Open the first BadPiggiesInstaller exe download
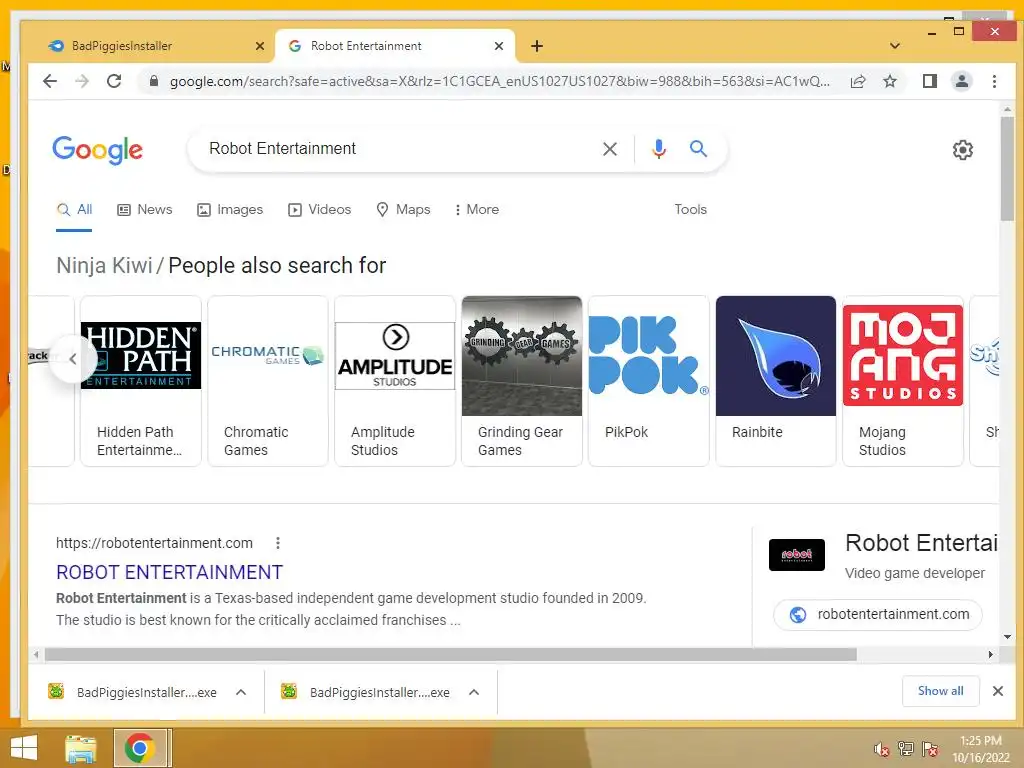The width and height of the screenshot is (1024, 768). point(133,692)
